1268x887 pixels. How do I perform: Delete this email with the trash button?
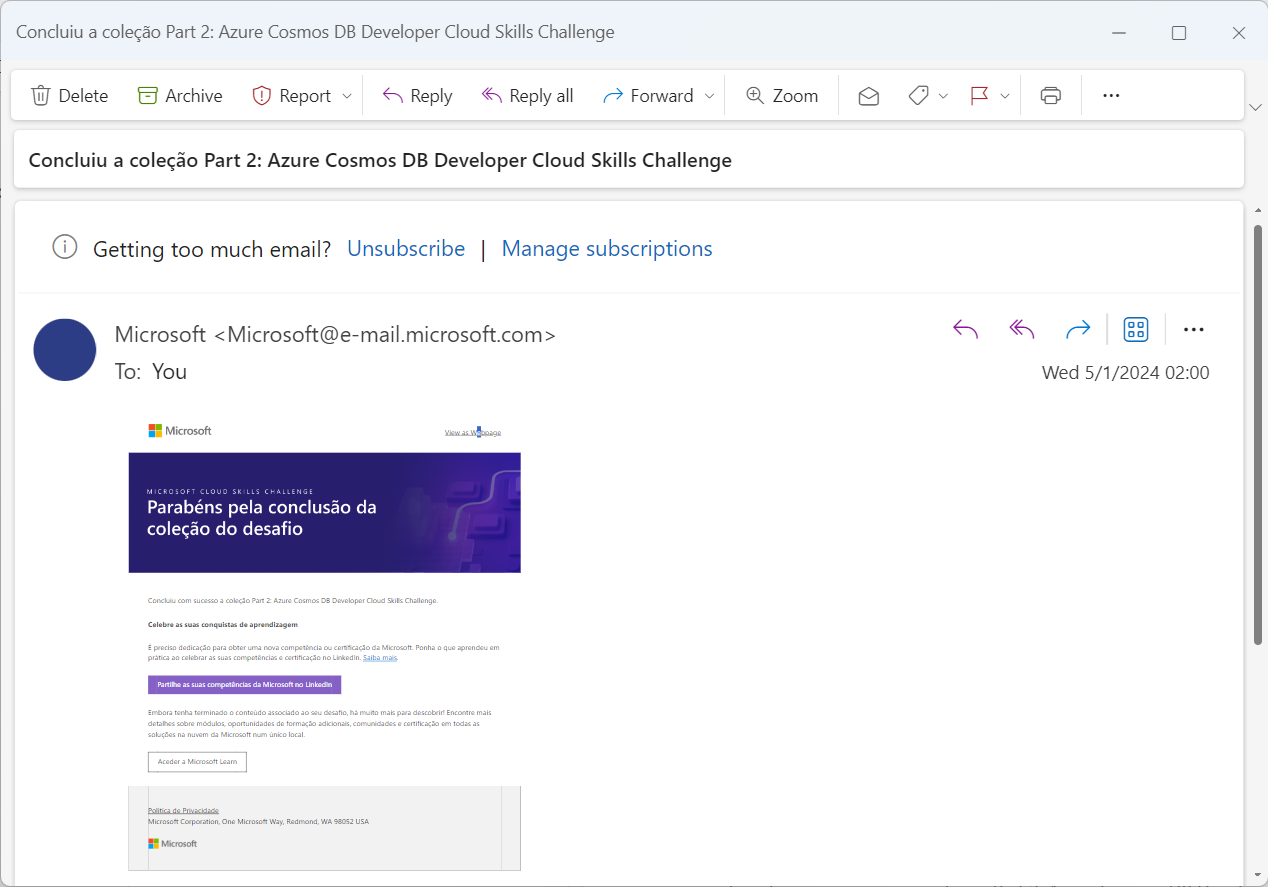69,96
